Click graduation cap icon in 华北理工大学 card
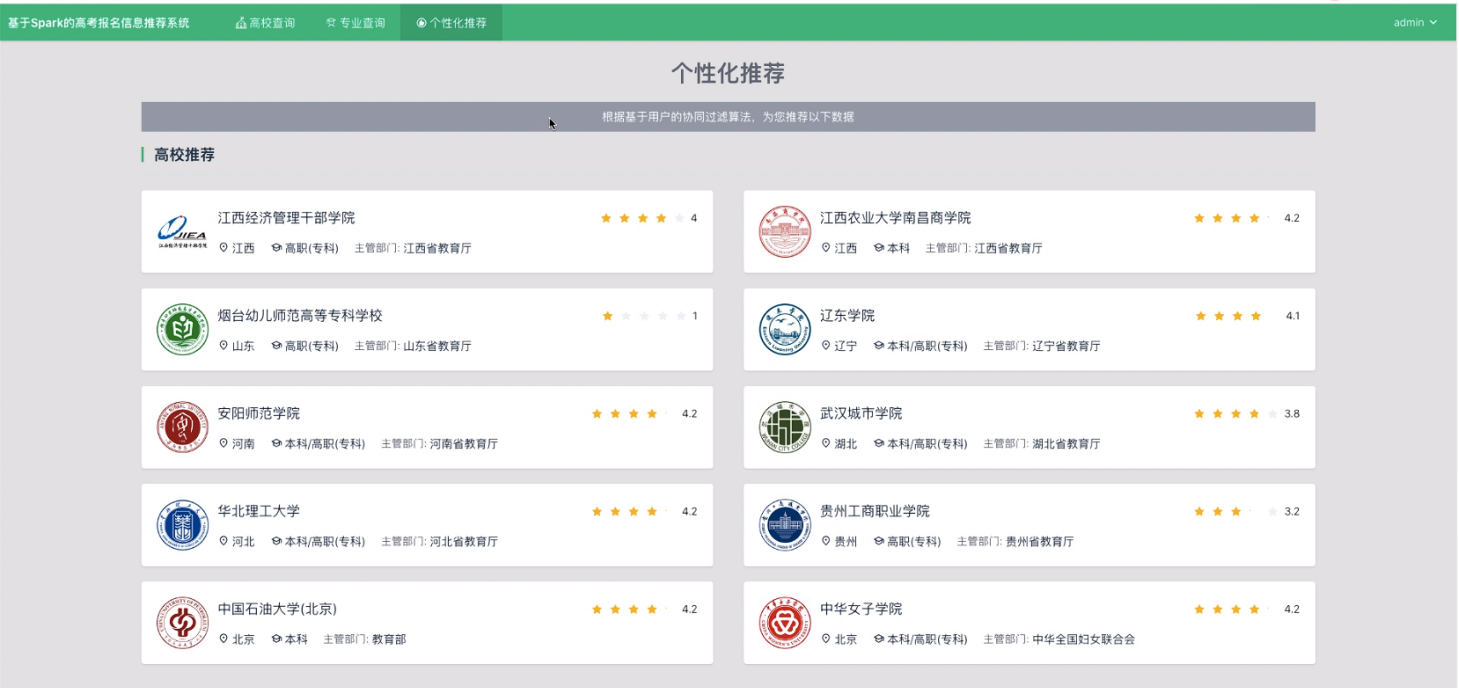The image size is (1459, 689). pyautogui.click(x=276, y=542)
